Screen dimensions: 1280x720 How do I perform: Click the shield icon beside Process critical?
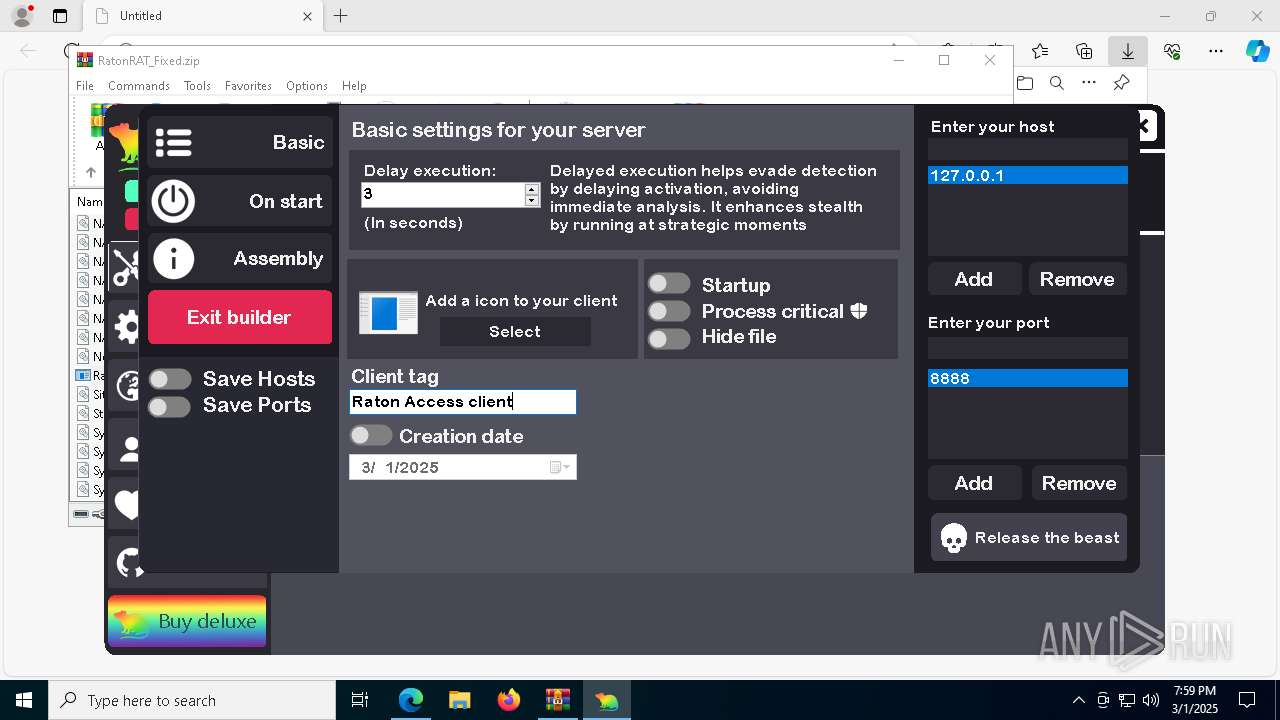[859, 311]
